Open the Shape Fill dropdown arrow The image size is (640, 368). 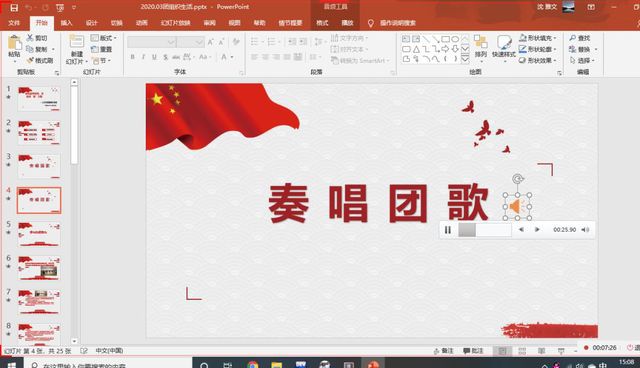point(555,38)
